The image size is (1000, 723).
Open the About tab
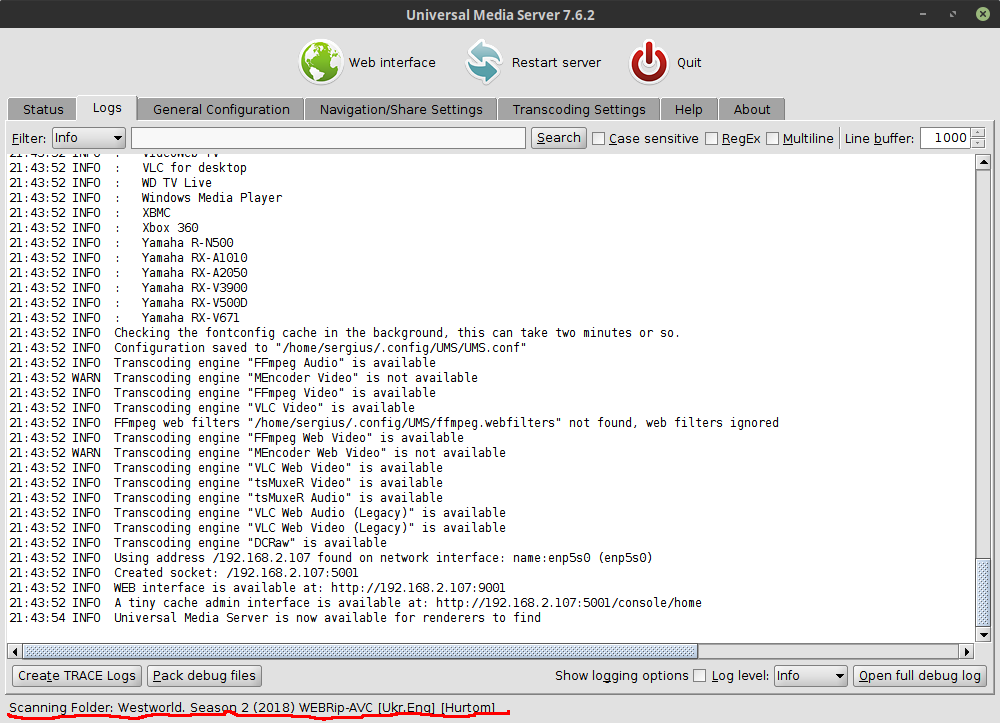click(x=751, y=109)
